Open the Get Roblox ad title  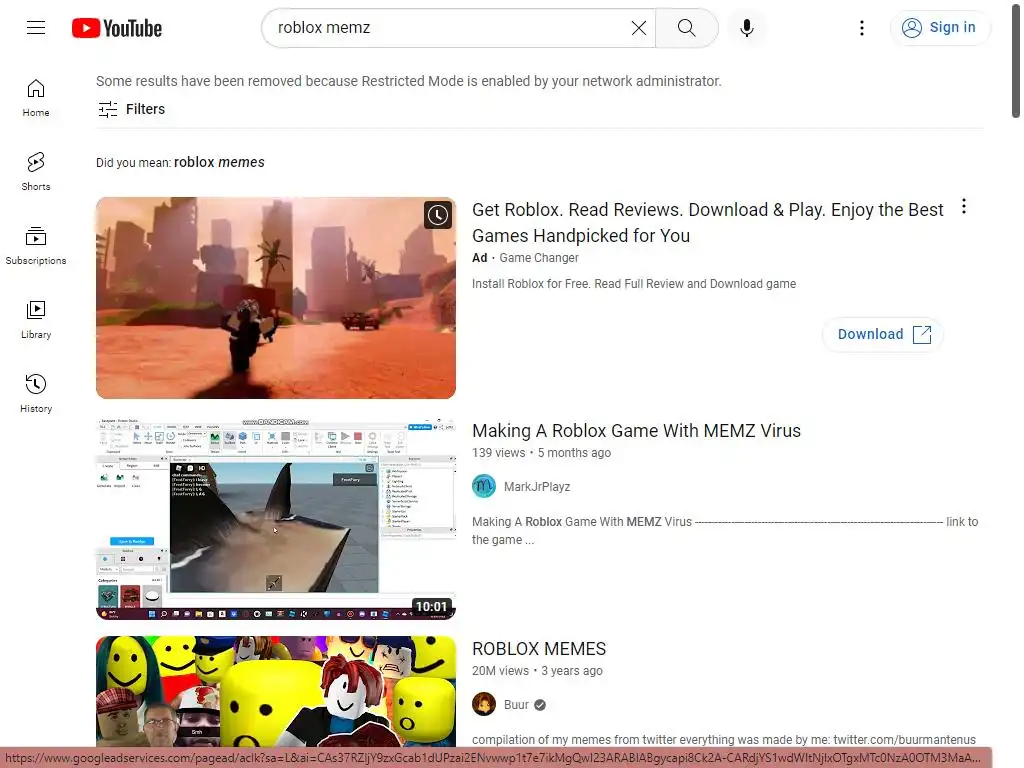707,223
